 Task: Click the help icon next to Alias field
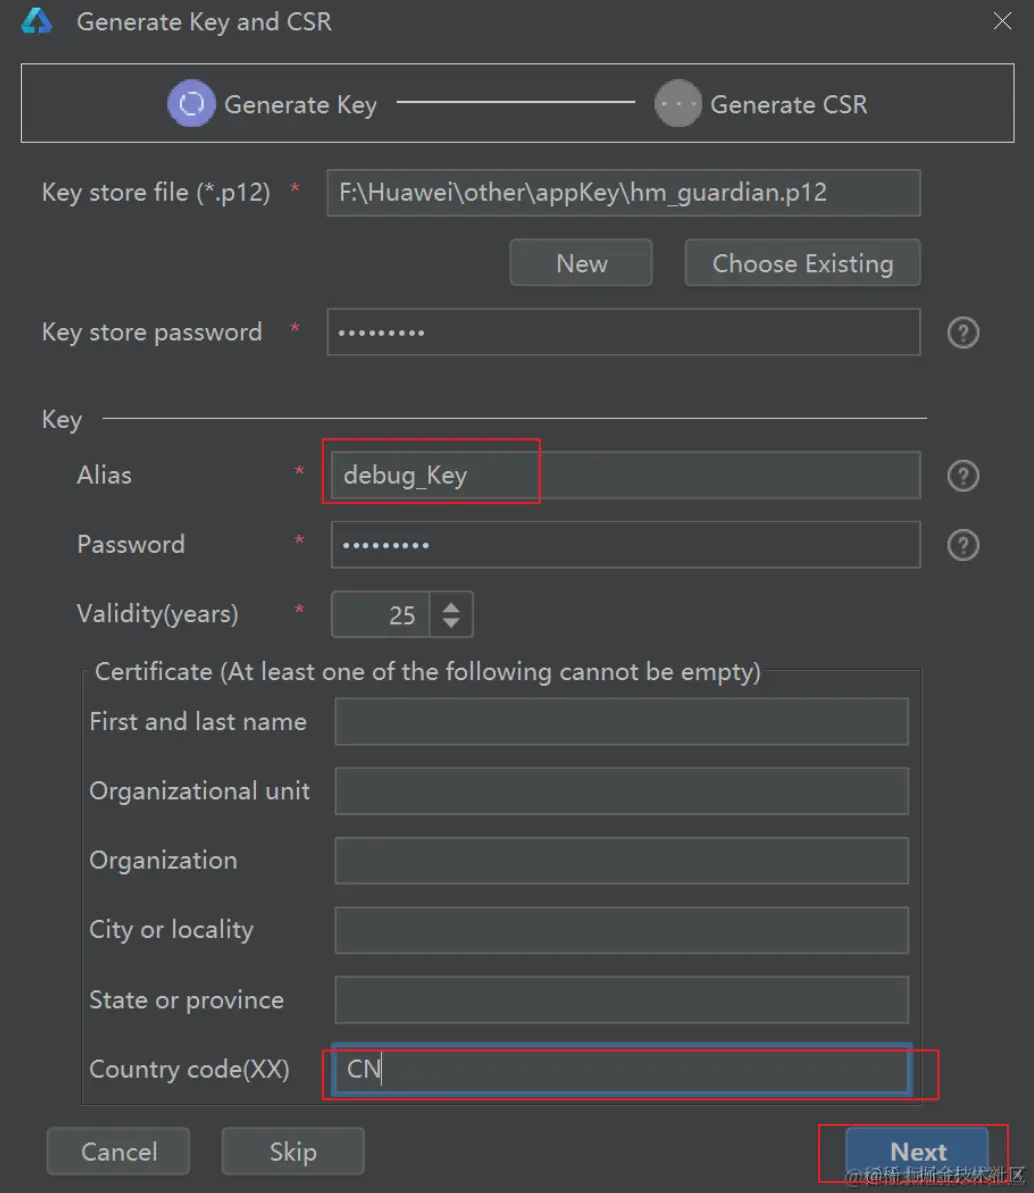pyautogui.click(x=962, y=476)
